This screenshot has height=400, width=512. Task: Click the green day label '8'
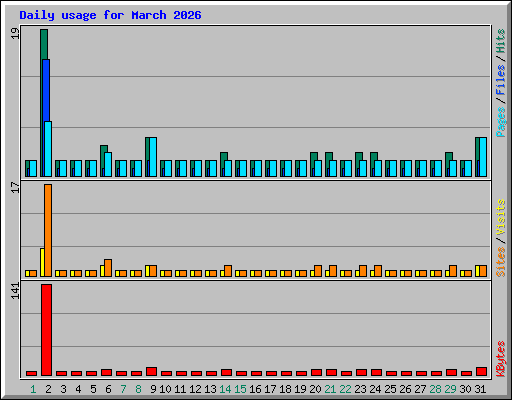(138, 389)
